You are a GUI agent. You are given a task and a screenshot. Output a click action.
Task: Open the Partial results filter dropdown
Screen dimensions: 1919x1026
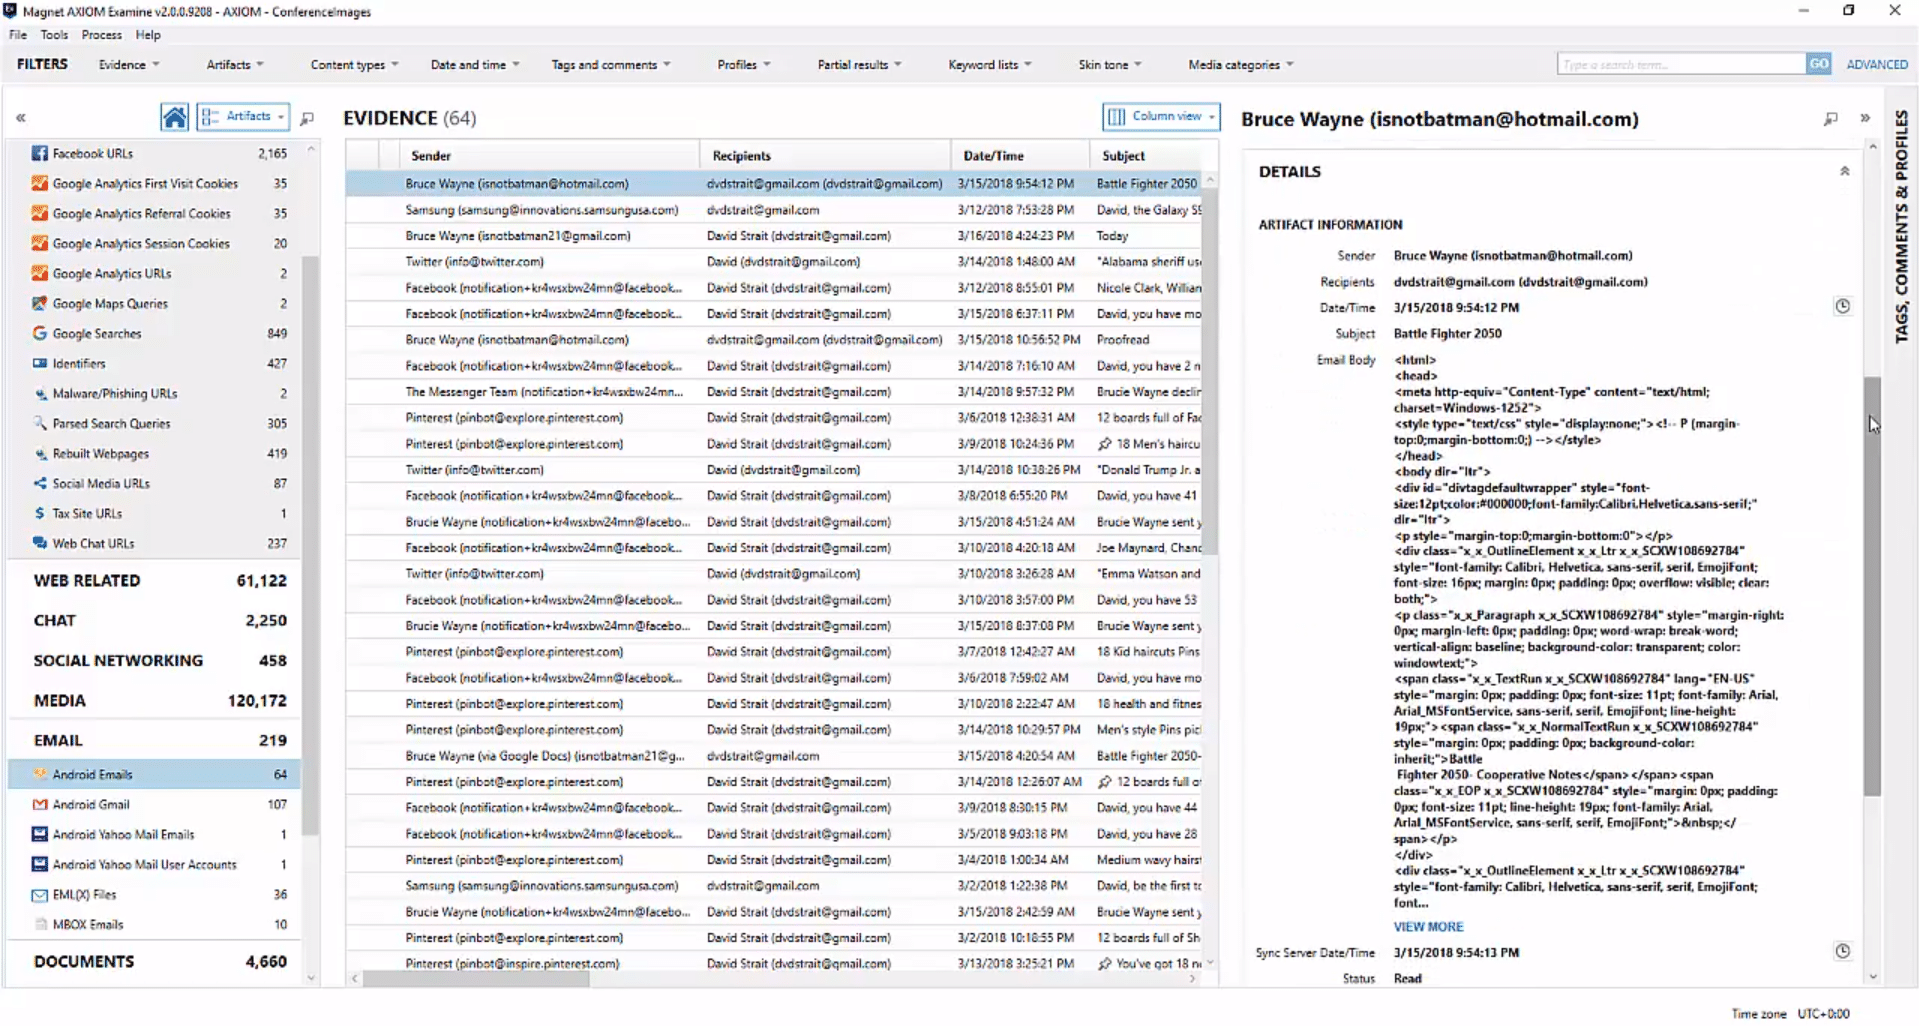tap(859, 64)
